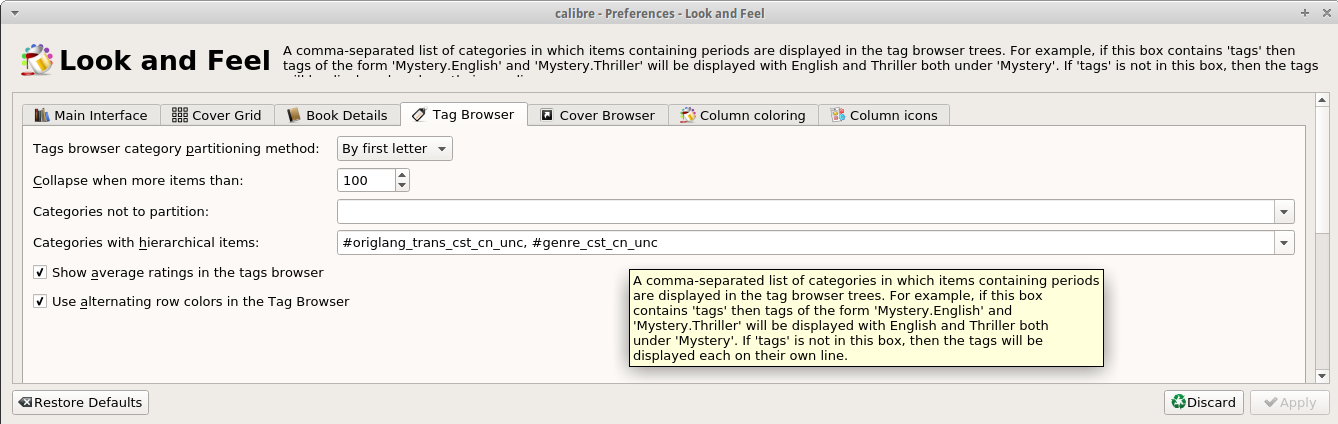Click the 'Tags browser category partitioning method:' label
The width and height of the screenshot is (1338, 424).
click(x=176, y=149)
